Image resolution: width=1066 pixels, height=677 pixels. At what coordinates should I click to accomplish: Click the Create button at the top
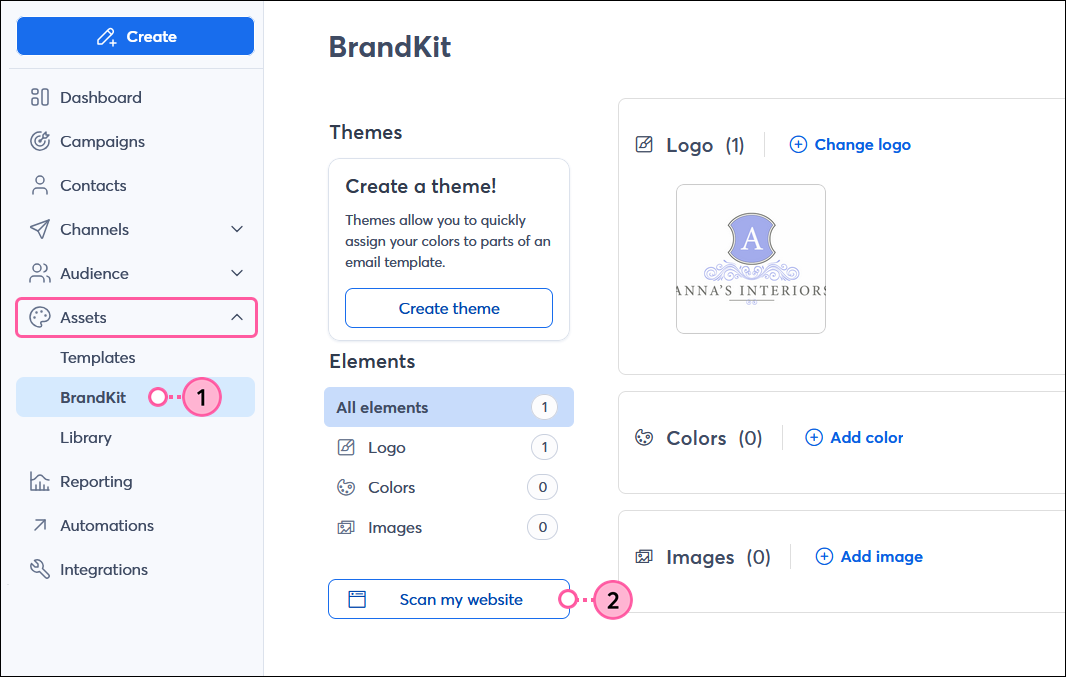coord(135,35)
